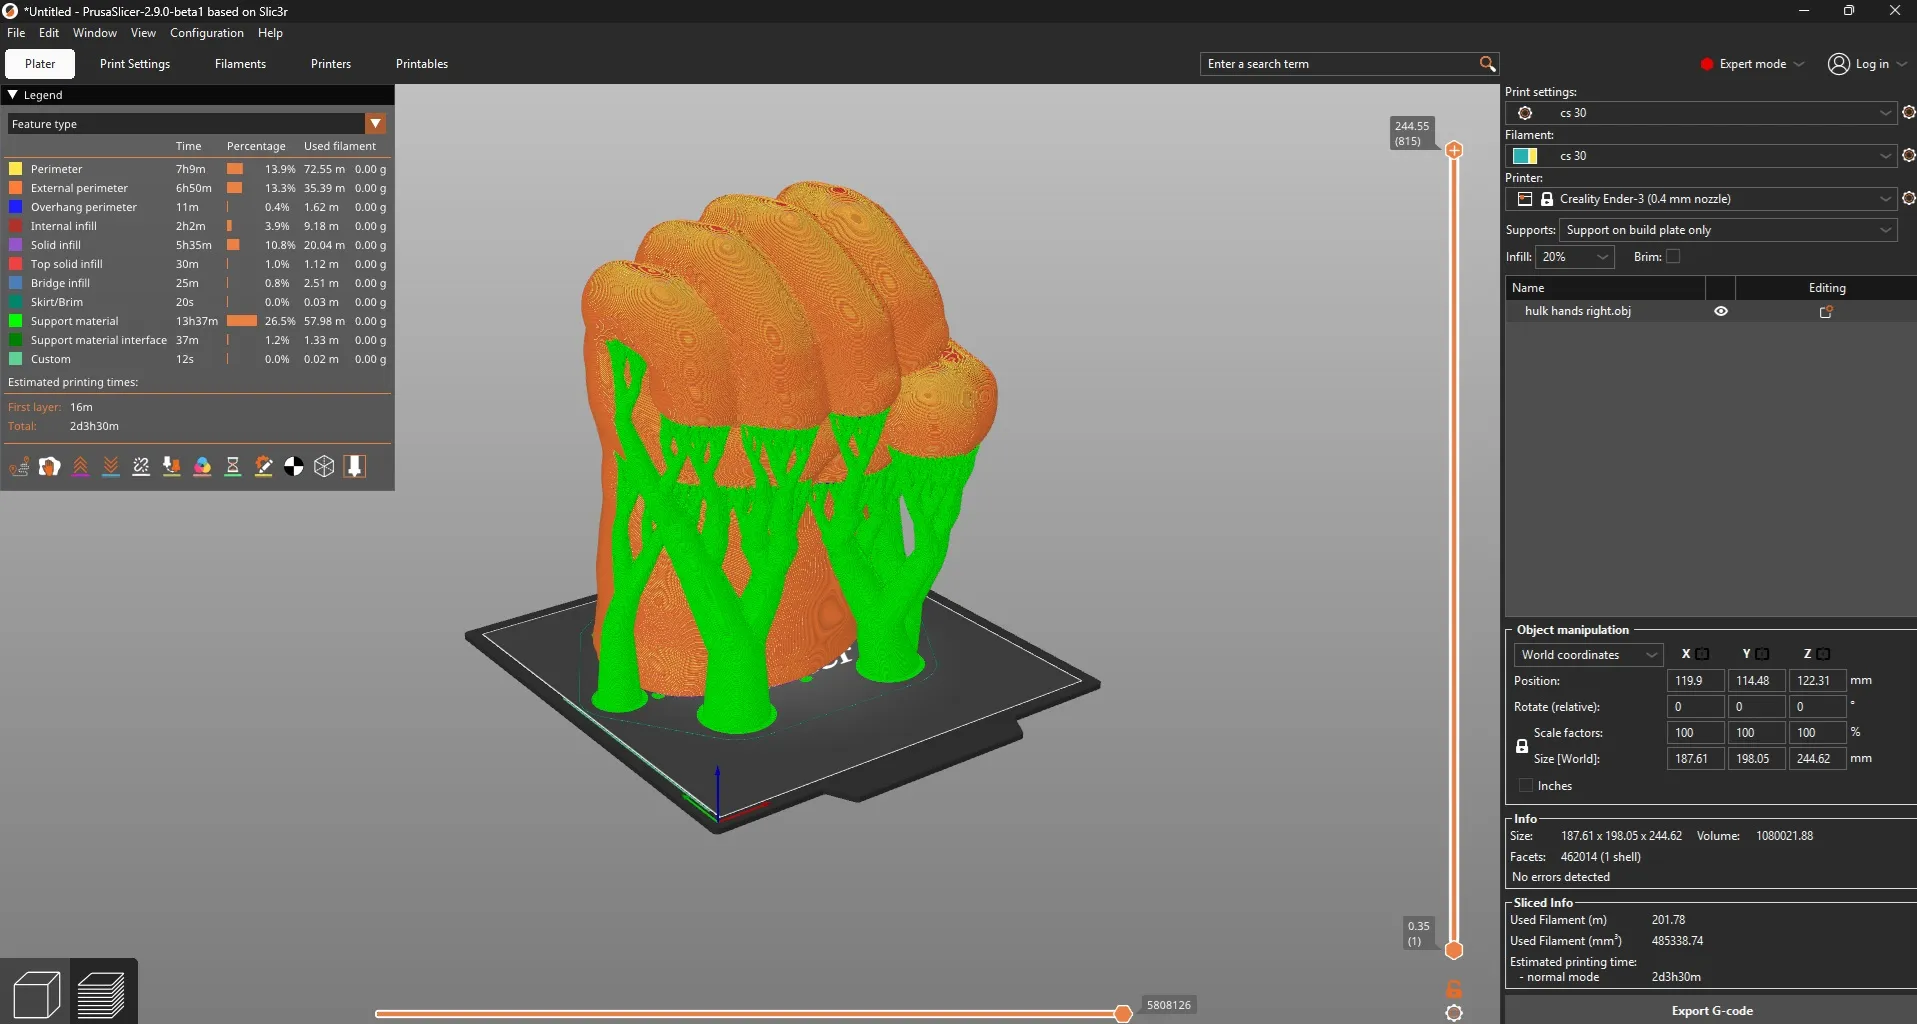Click the Export G-code button
This screenshot has width=1917, height=1024.
point(1711,1010)
